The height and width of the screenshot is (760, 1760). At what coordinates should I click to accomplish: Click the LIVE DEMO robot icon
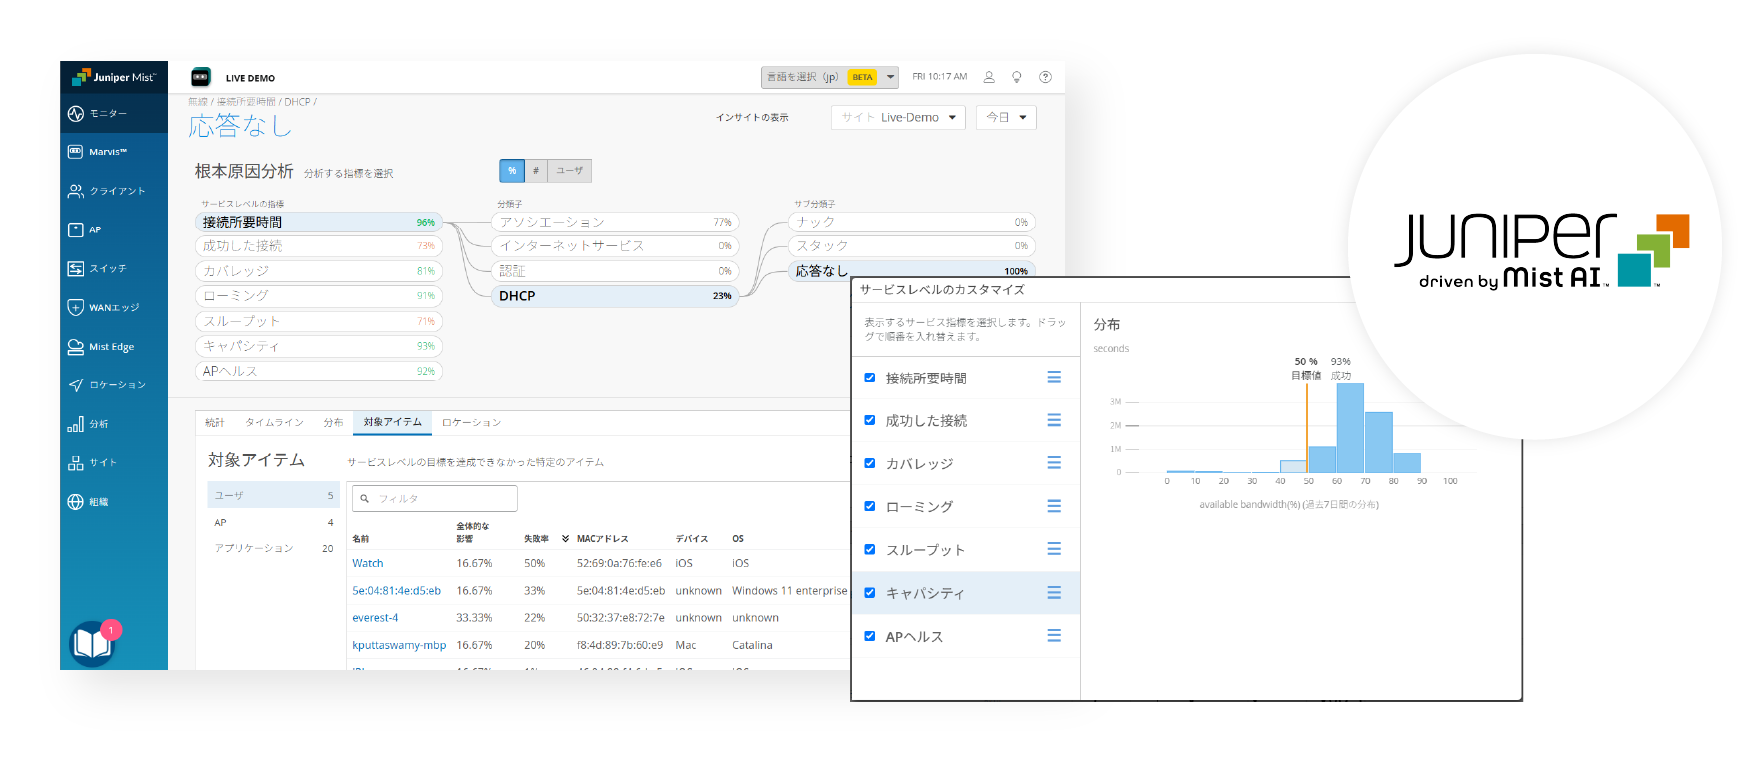(201, 77)
